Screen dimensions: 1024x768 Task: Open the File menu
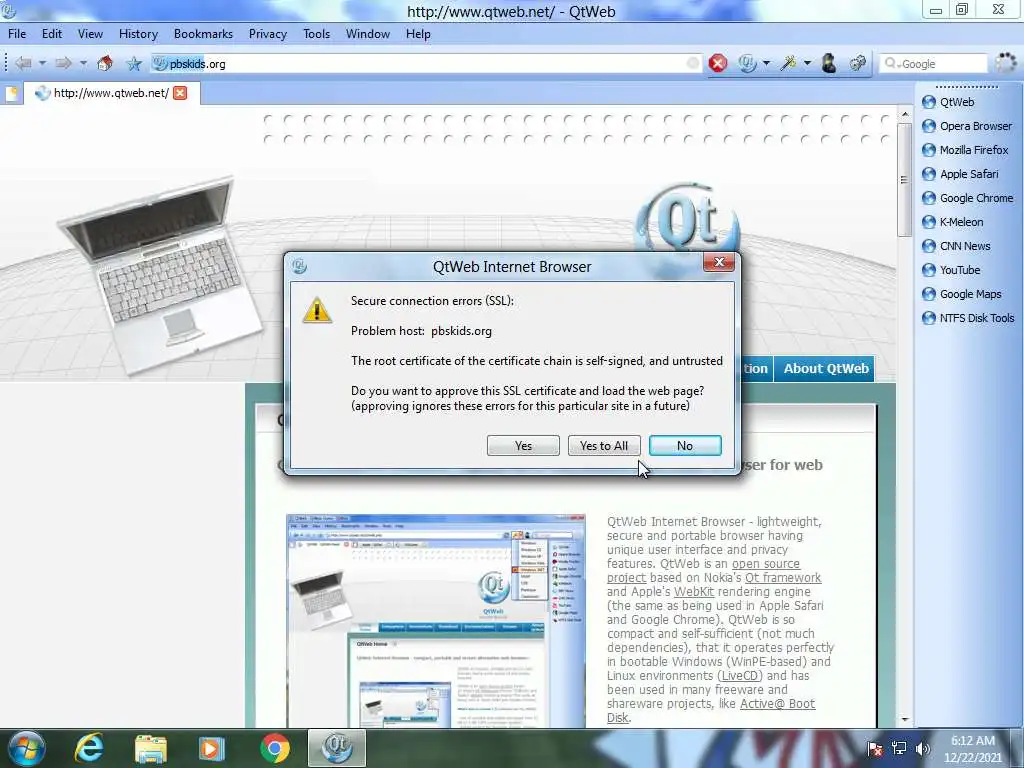pos(17,34)
